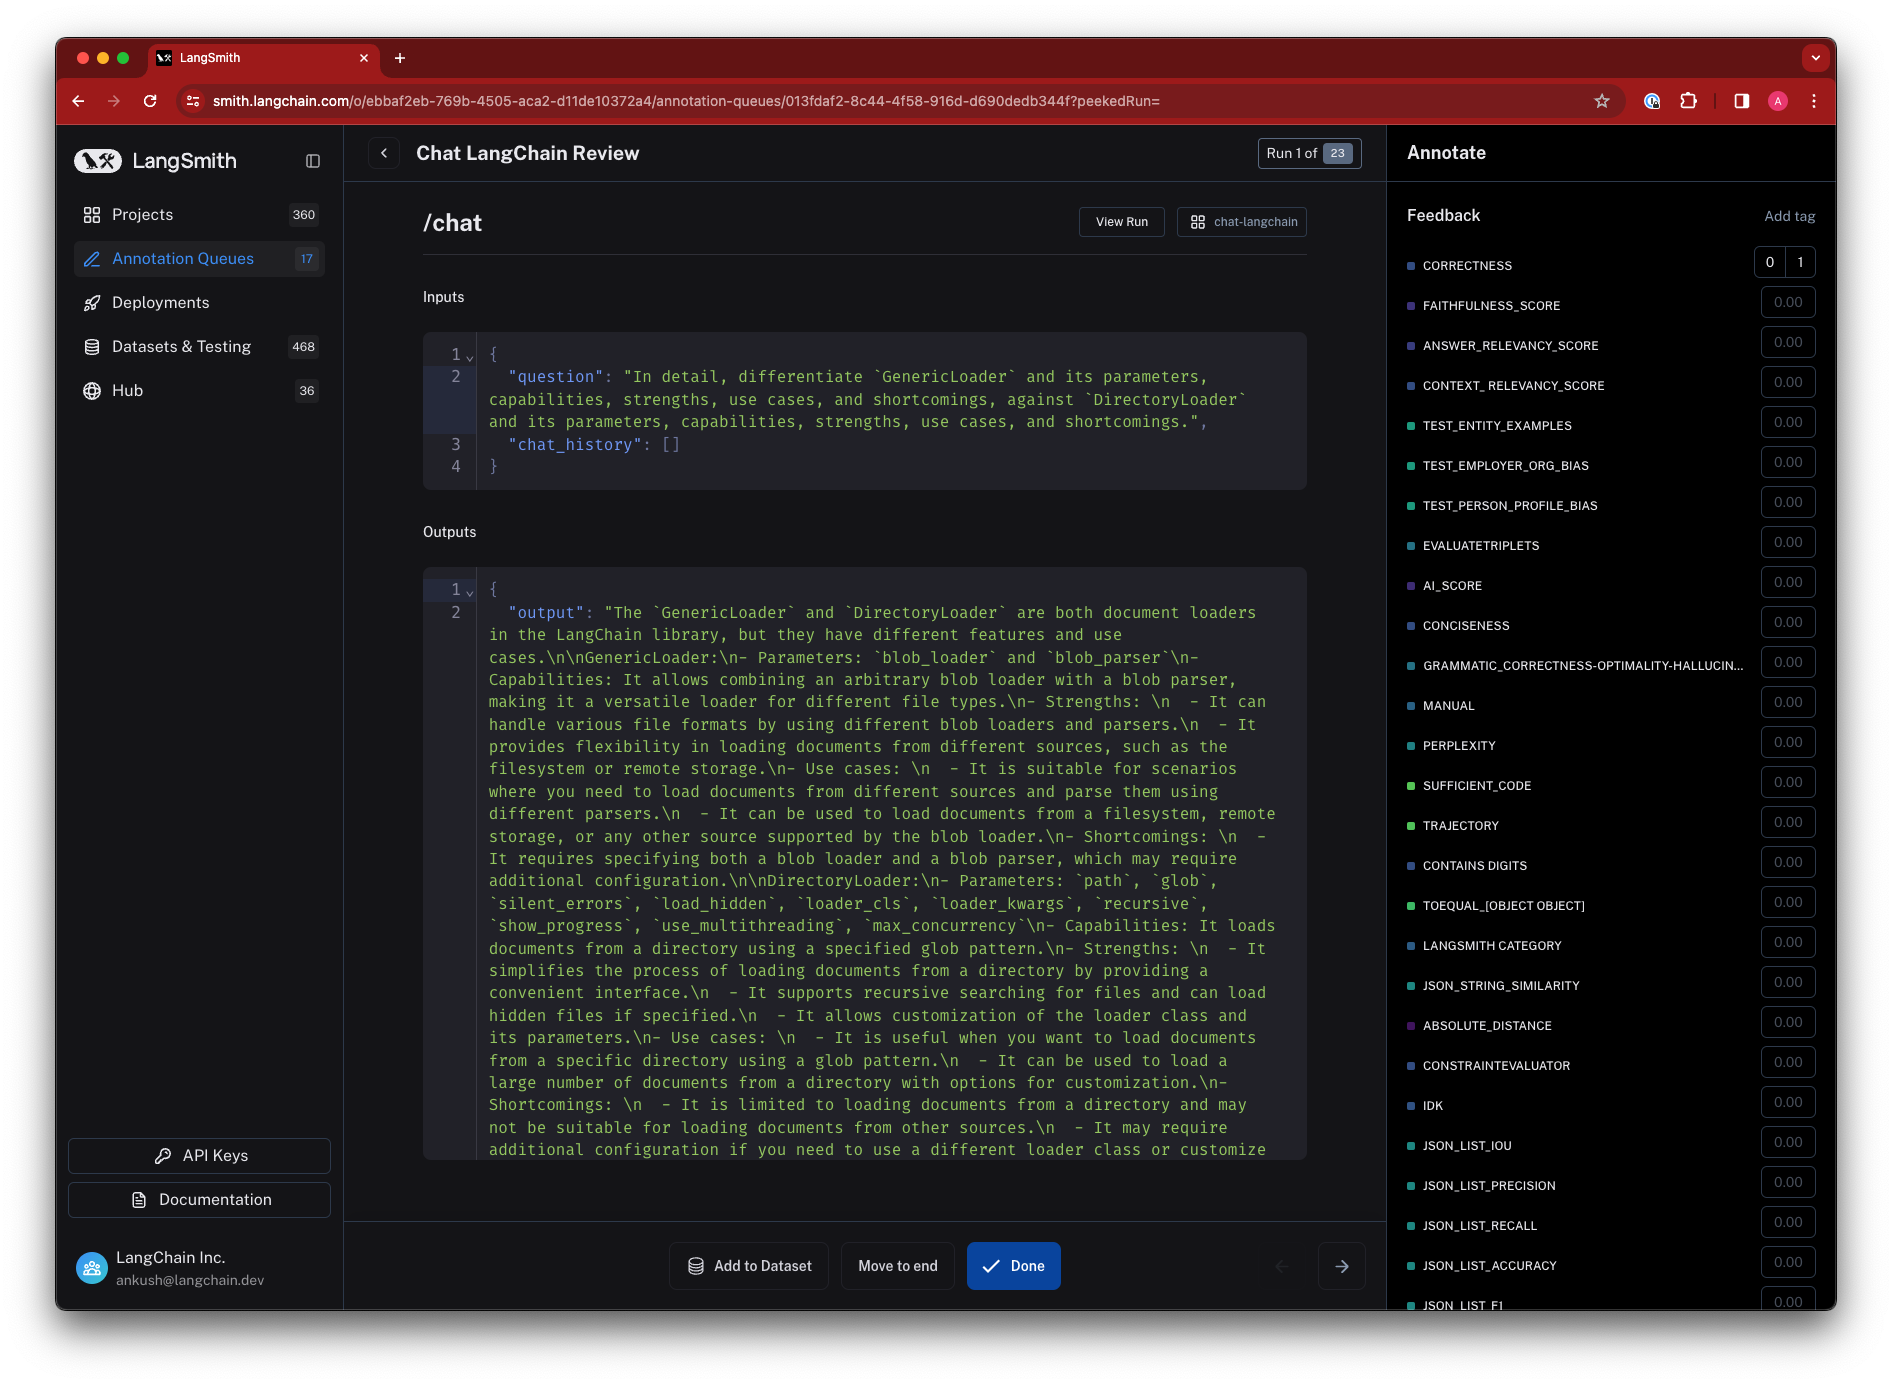Open Annotation Queues in the sidebar
The image size is (1892, 1384).
pos(199,259)
